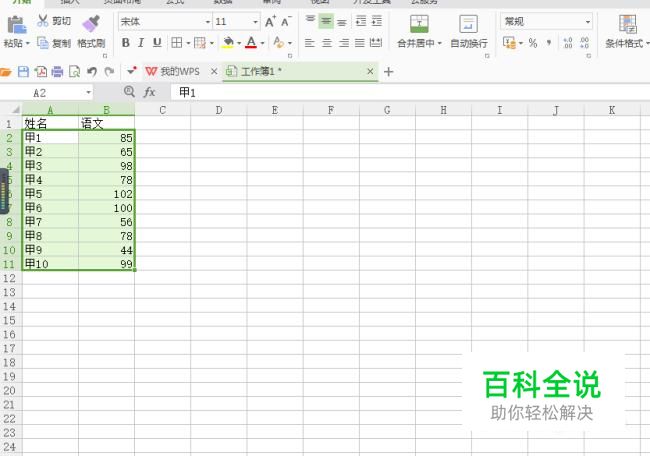Viewport: 650px width, 456px height.
Task: Toggle underline formatting
Action: pyautogui.click(x=157, y=43)
